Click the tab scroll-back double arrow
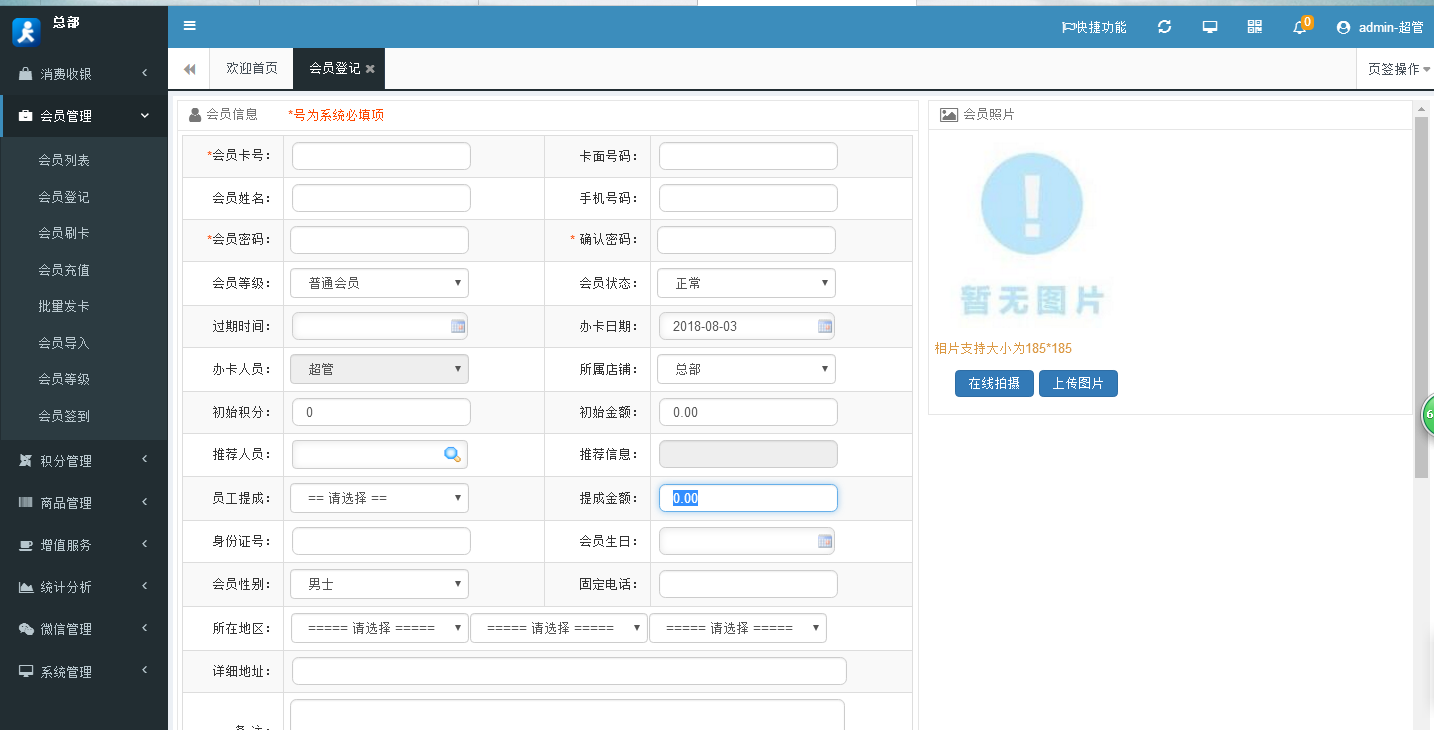 [x=189, y=69]
